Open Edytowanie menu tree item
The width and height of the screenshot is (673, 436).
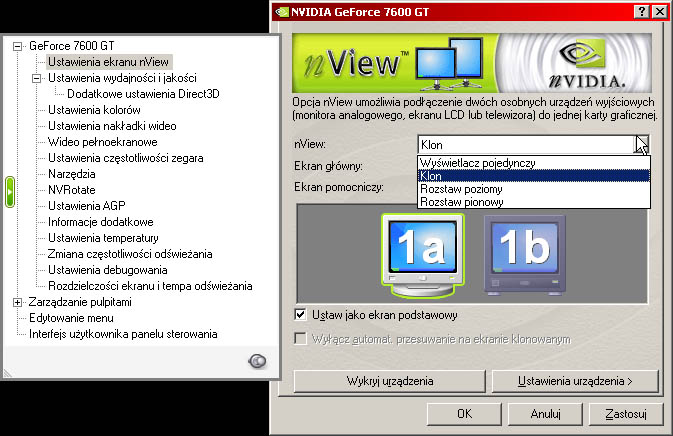71,318
